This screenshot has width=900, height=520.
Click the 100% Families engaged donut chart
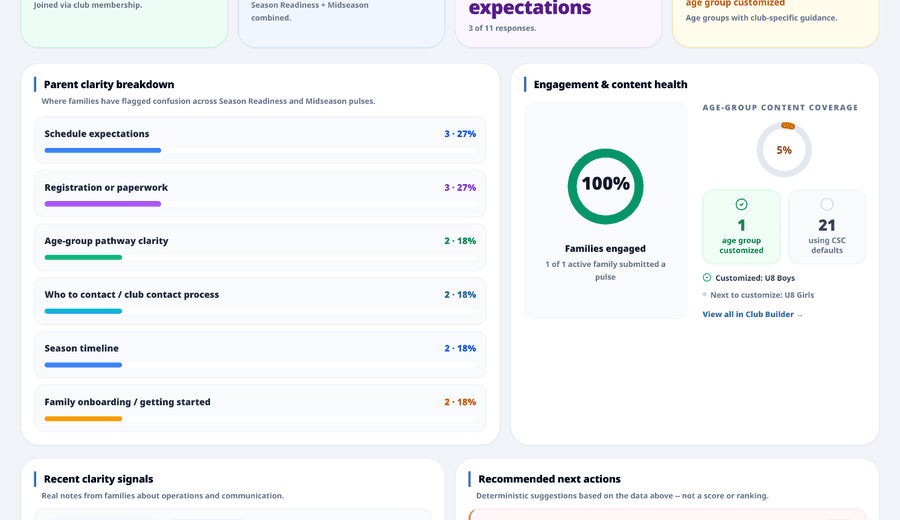point(606,186)
